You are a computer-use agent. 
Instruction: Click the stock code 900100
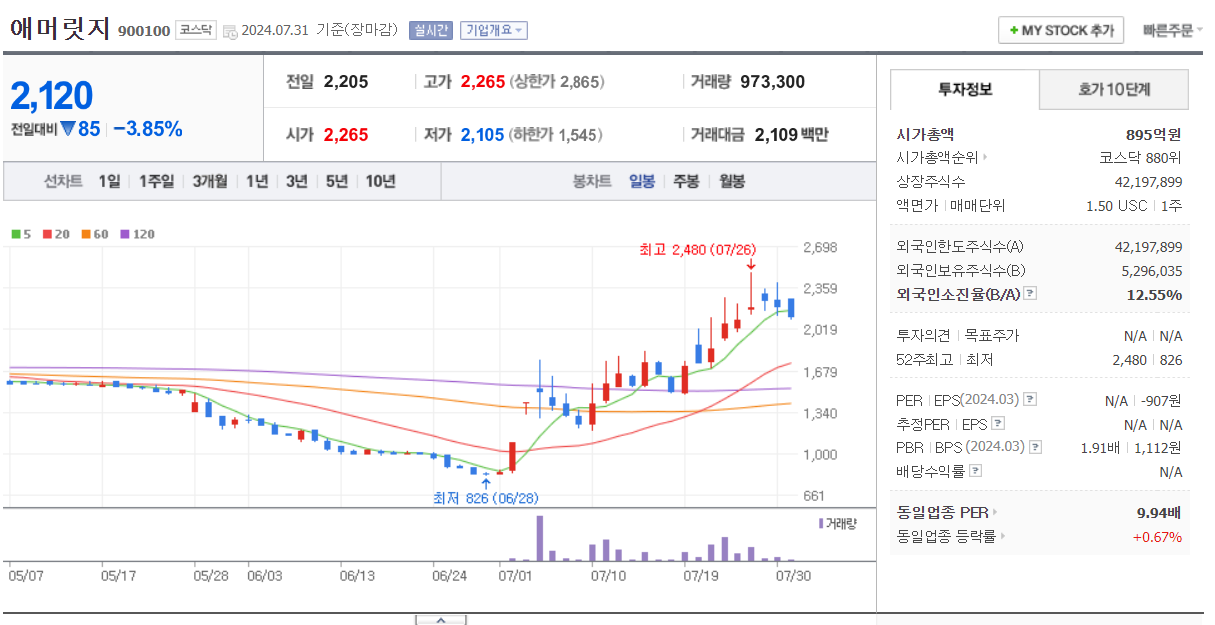tap(144, 31)
